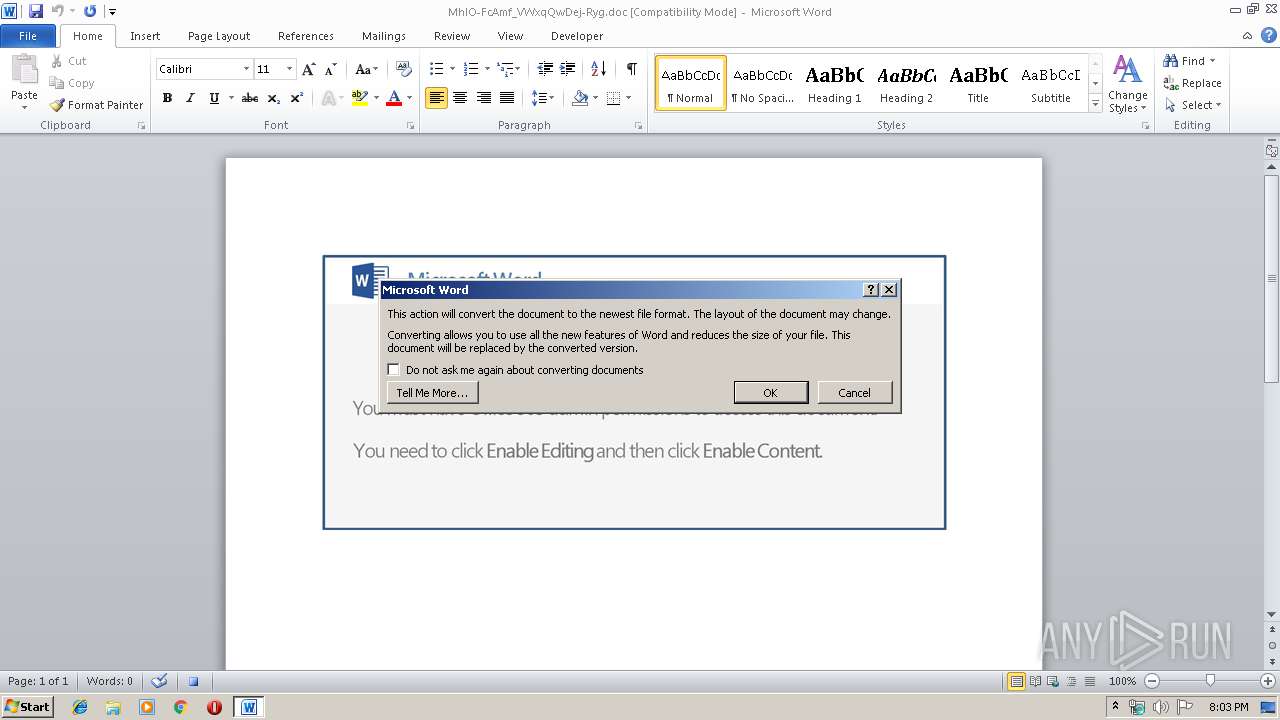Switch to the Insert tab
1280x720 pixels.
pos(145,36)
